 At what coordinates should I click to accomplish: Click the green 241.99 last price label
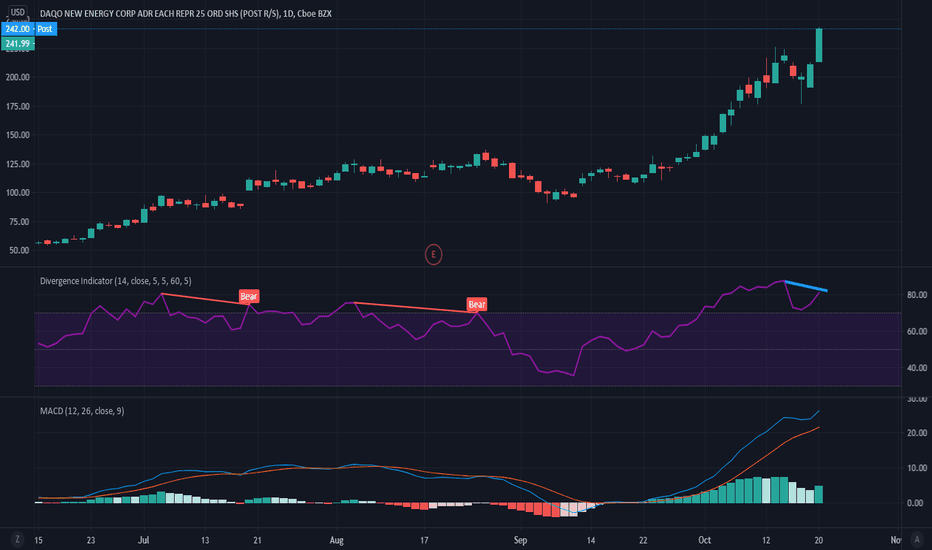pyautogui.click(x=17, y=43)
